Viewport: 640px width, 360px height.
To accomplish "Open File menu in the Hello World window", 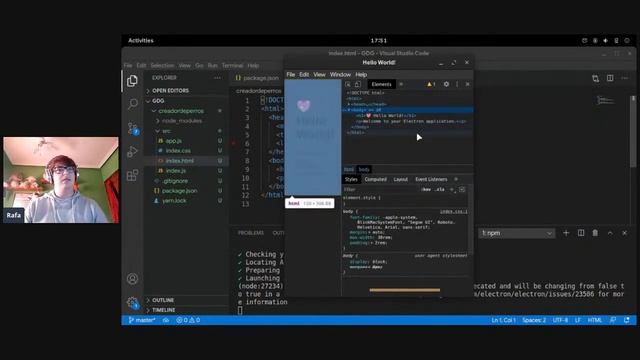I will 291,74.
